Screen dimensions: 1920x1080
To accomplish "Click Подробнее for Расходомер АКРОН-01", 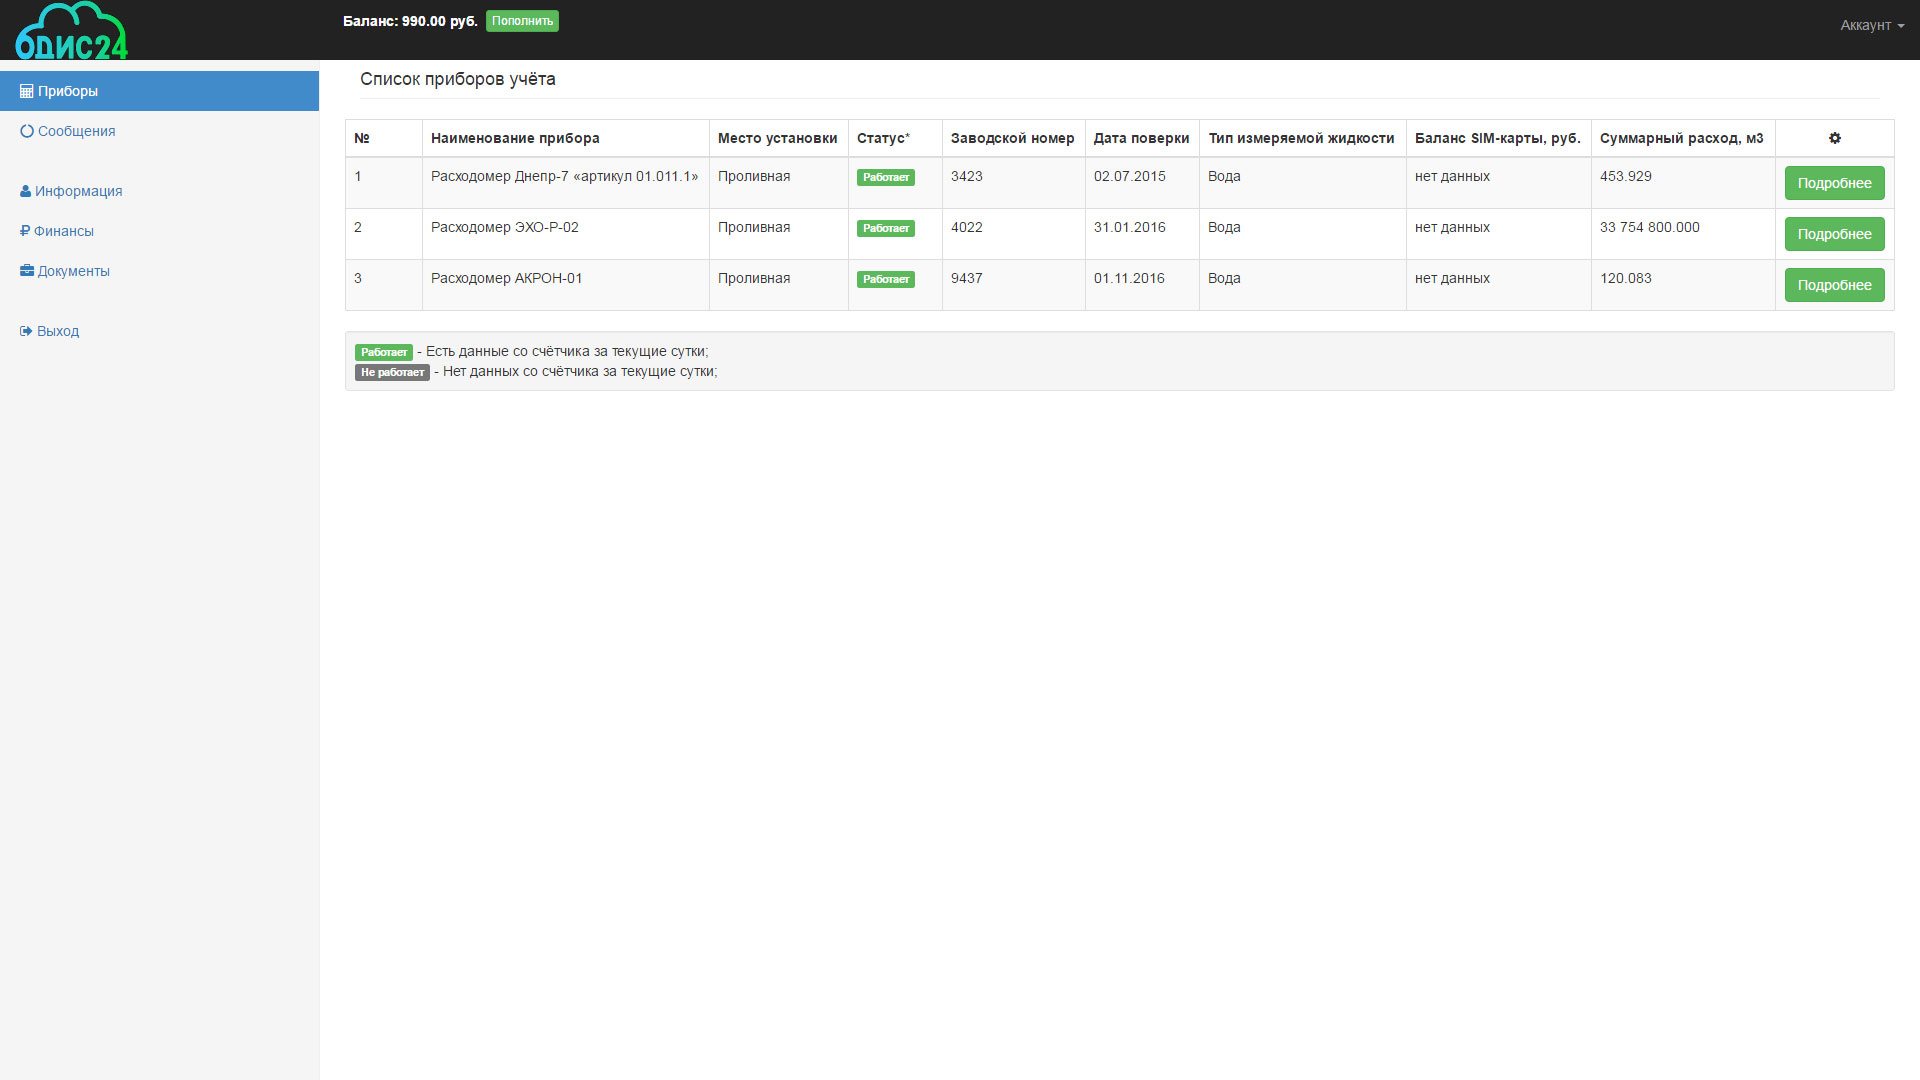I will coord(1834,285).
